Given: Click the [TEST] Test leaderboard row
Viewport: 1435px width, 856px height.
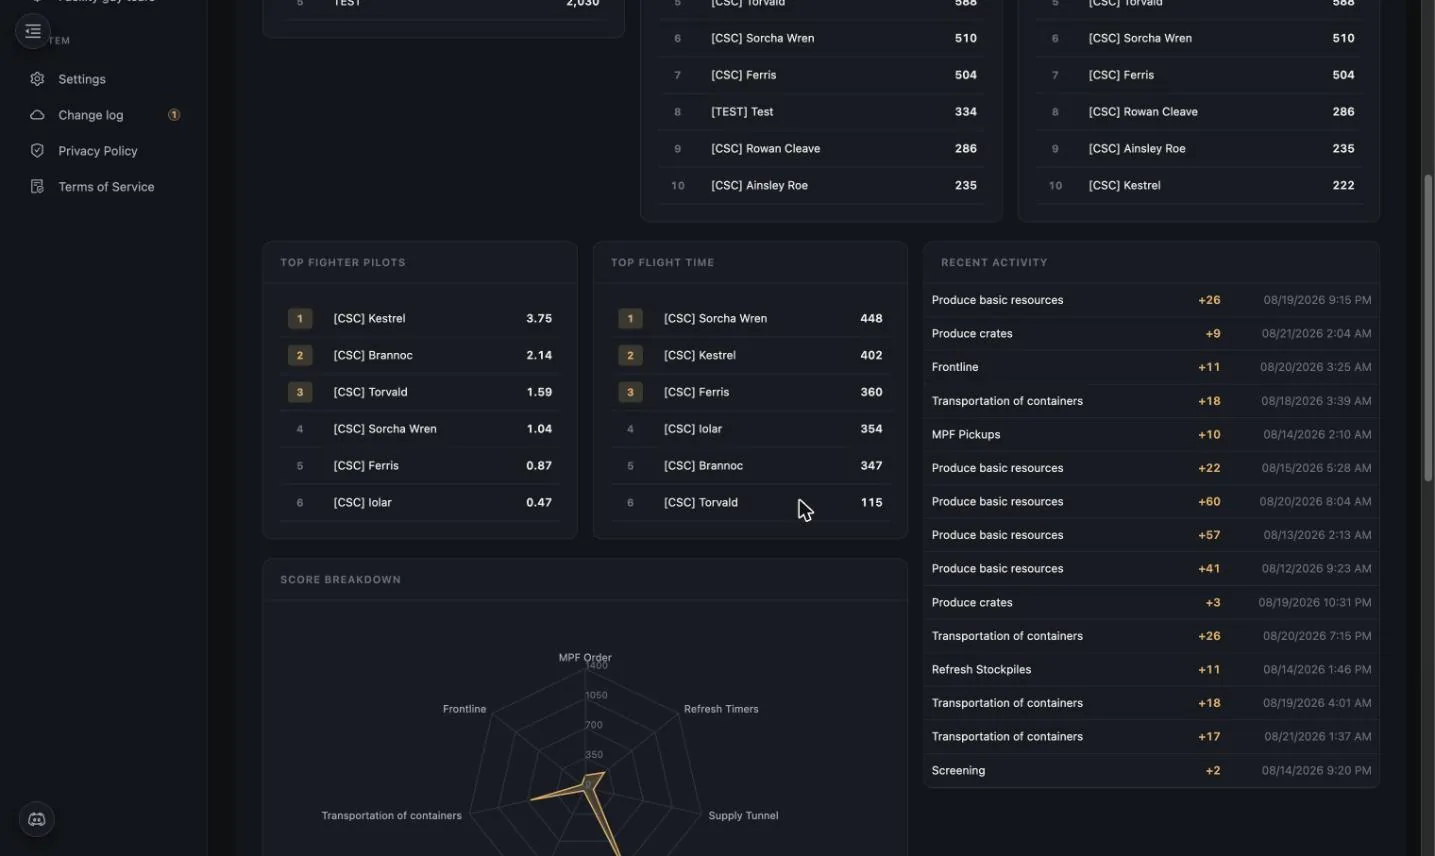Looking at the screenshot, I should [821, 112].
